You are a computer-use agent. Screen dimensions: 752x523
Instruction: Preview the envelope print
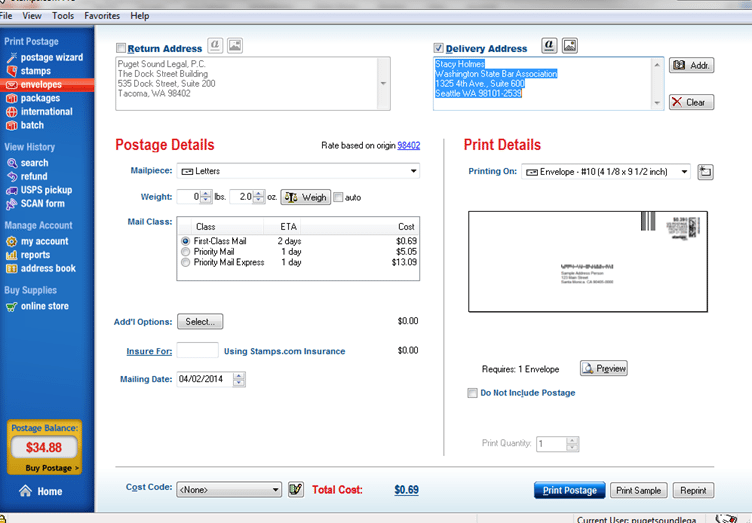coord(604,368)
